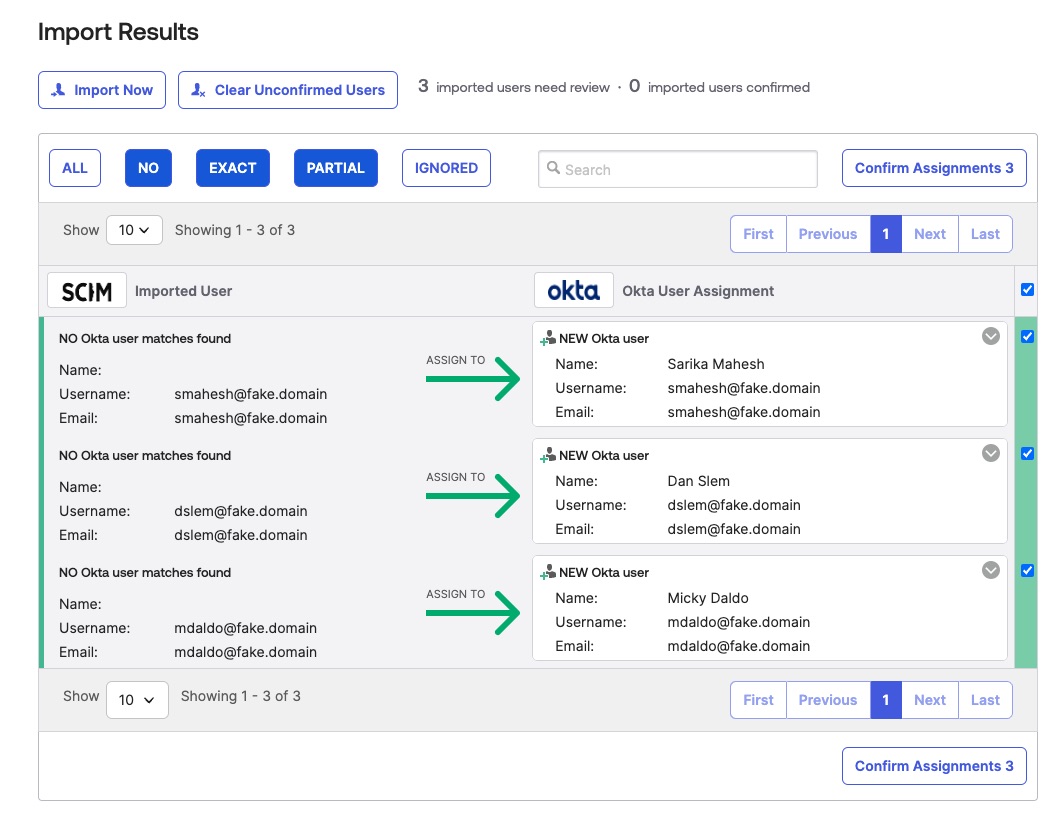The height and width of the screenshot is (814, 1061).
Task: Click the bottom Confirm Assignments 3 button
Action: coord(934,766)
